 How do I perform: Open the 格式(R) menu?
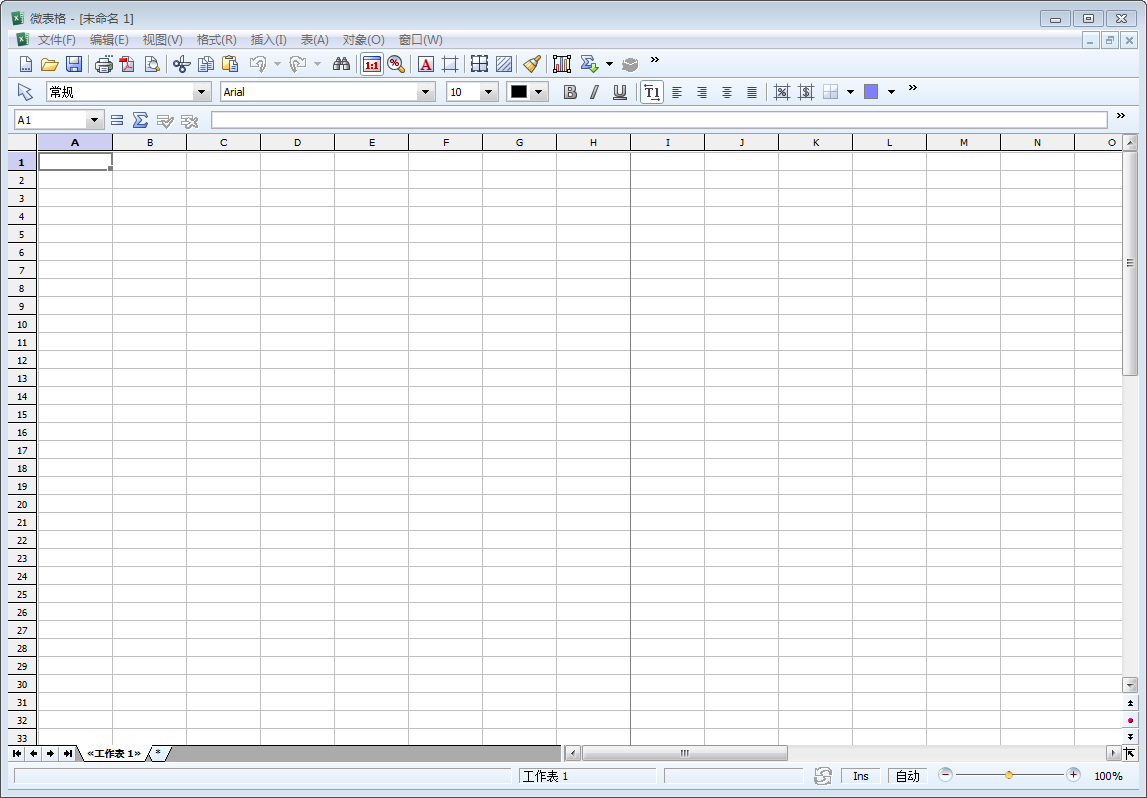pyautogui.click(x=216, y=40)
